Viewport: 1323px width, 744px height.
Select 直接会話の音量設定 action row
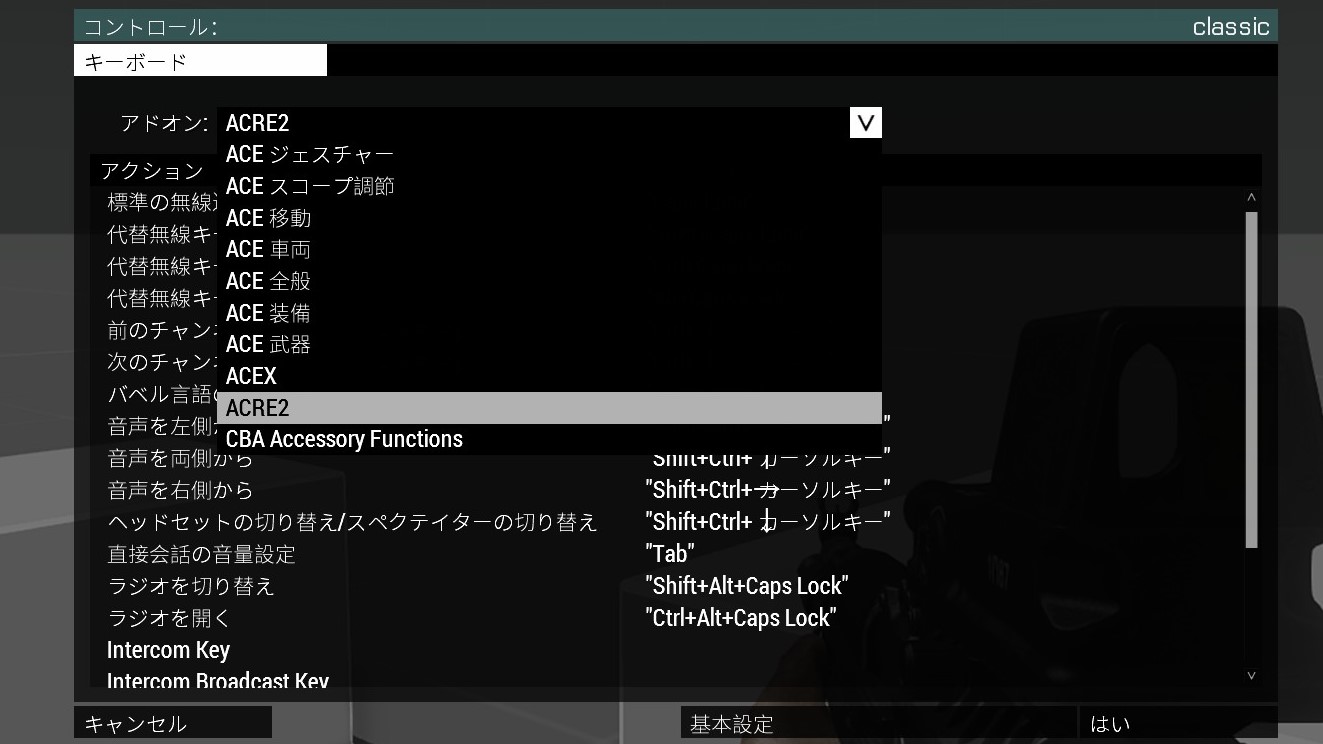667,554
